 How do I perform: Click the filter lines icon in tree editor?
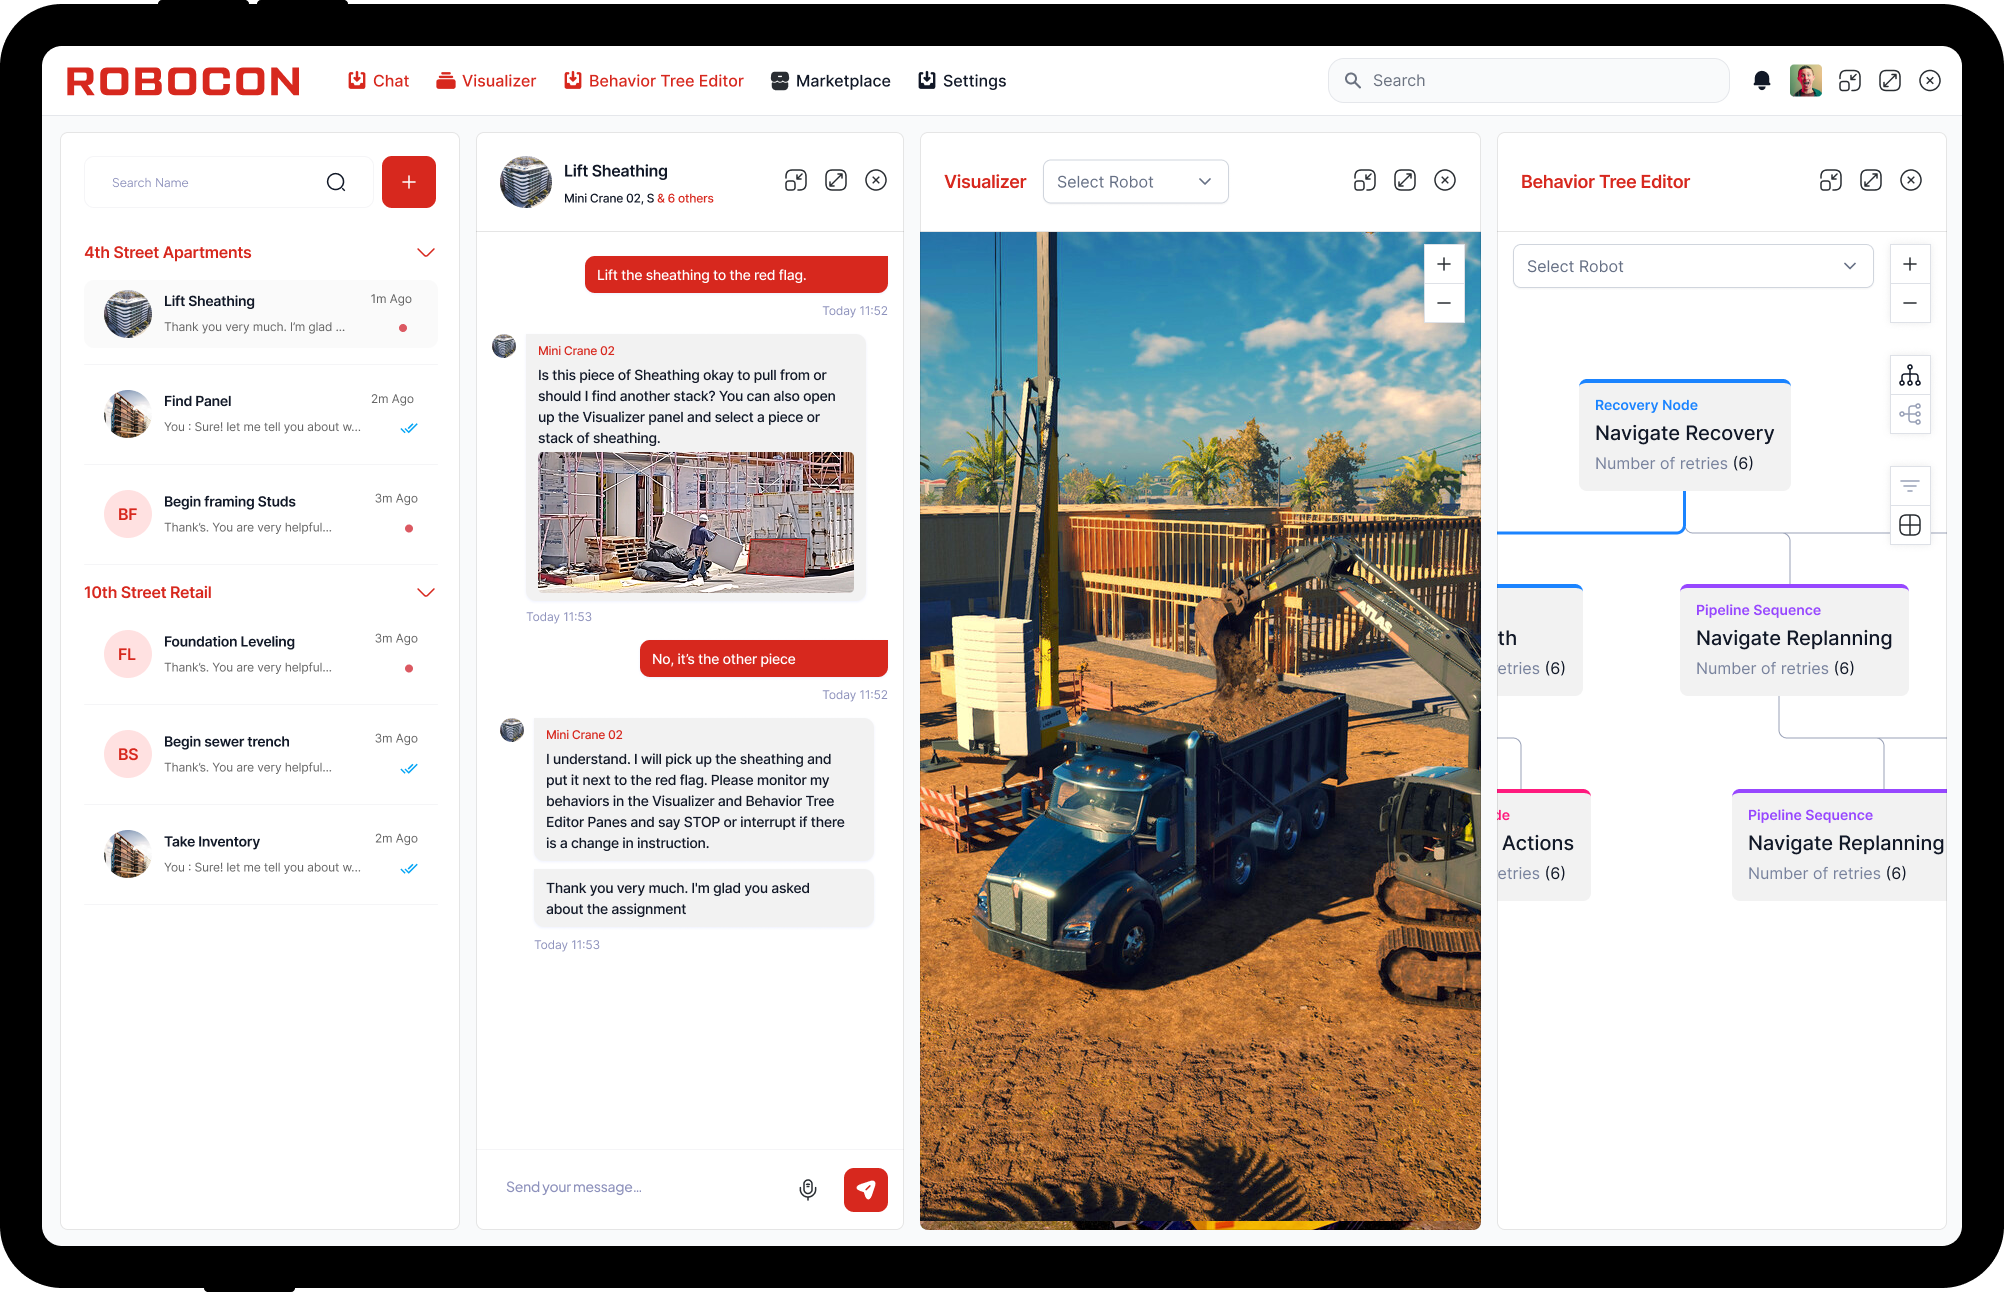click(x=1909, y=486)
